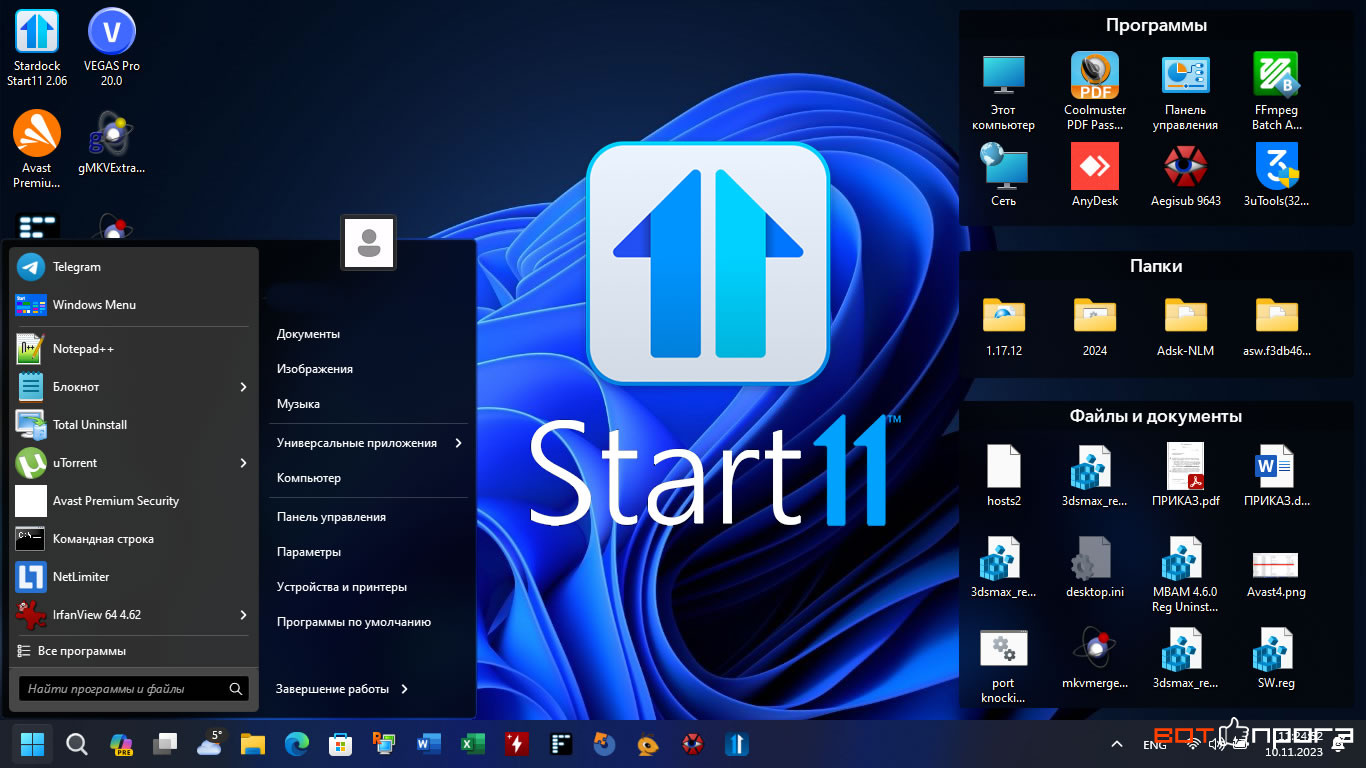Open taskbar Search magnifier
Viewport: 1366px width, 768px height.
(x=77, y=744)
